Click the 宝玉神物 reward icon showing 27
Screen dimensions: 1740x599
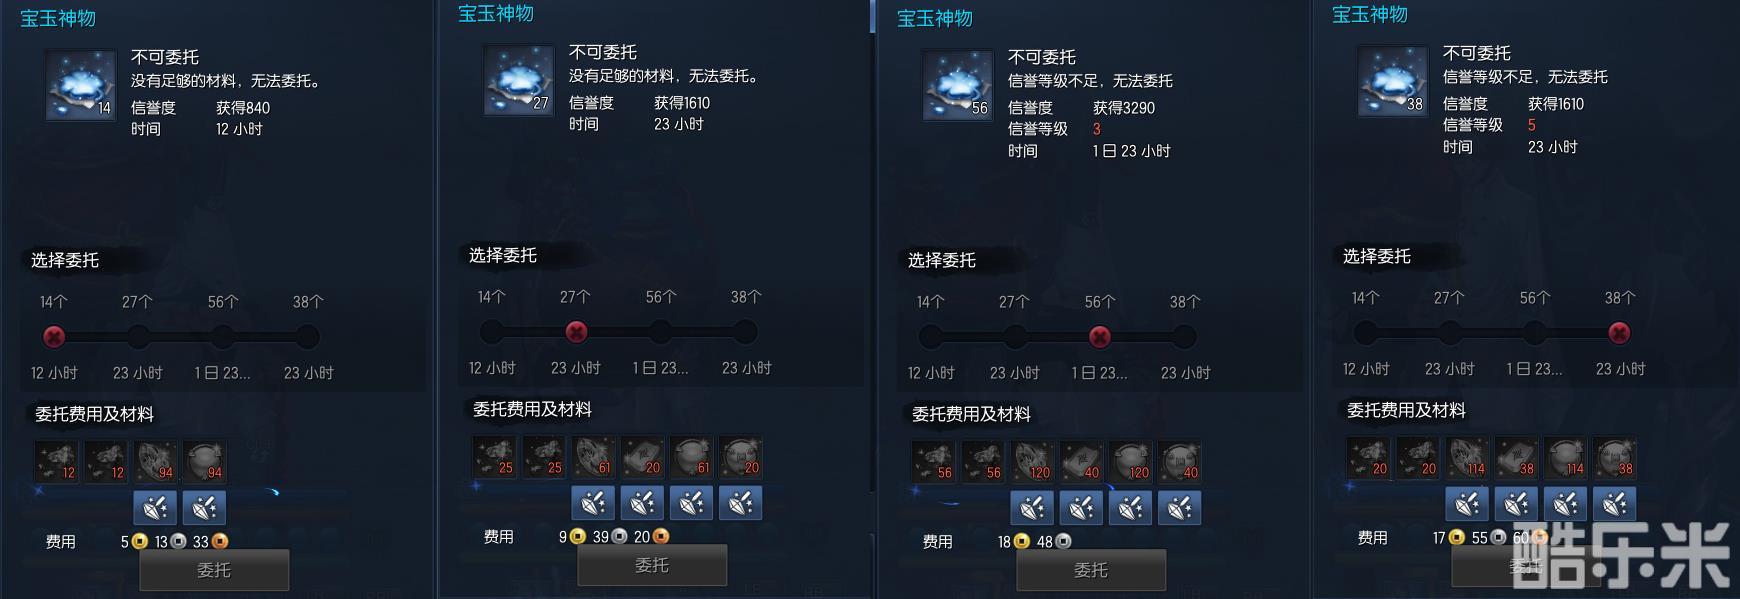519,80
